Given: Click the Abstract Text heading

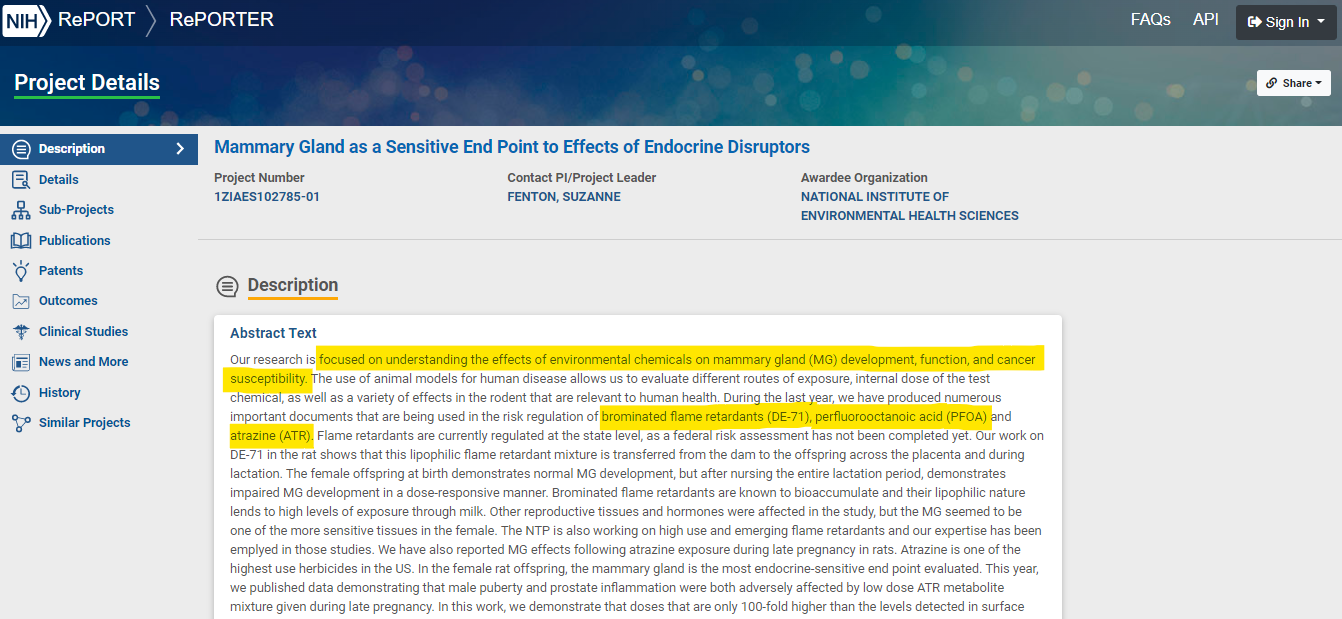Looking at the screenshot, I should coord(273,333).
